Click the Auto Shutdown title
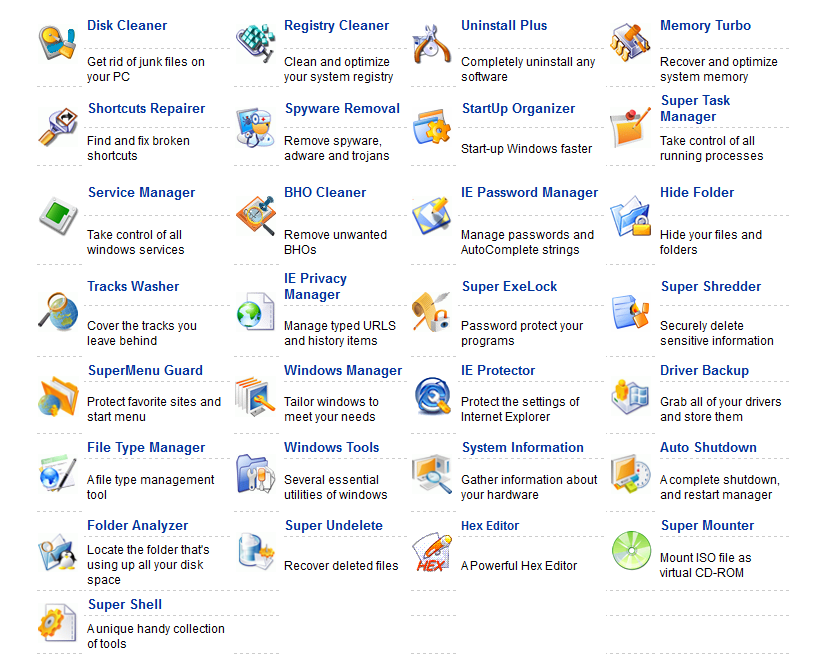Image resolution: width=816 pixels, height=654 pixels. [708, 447]
